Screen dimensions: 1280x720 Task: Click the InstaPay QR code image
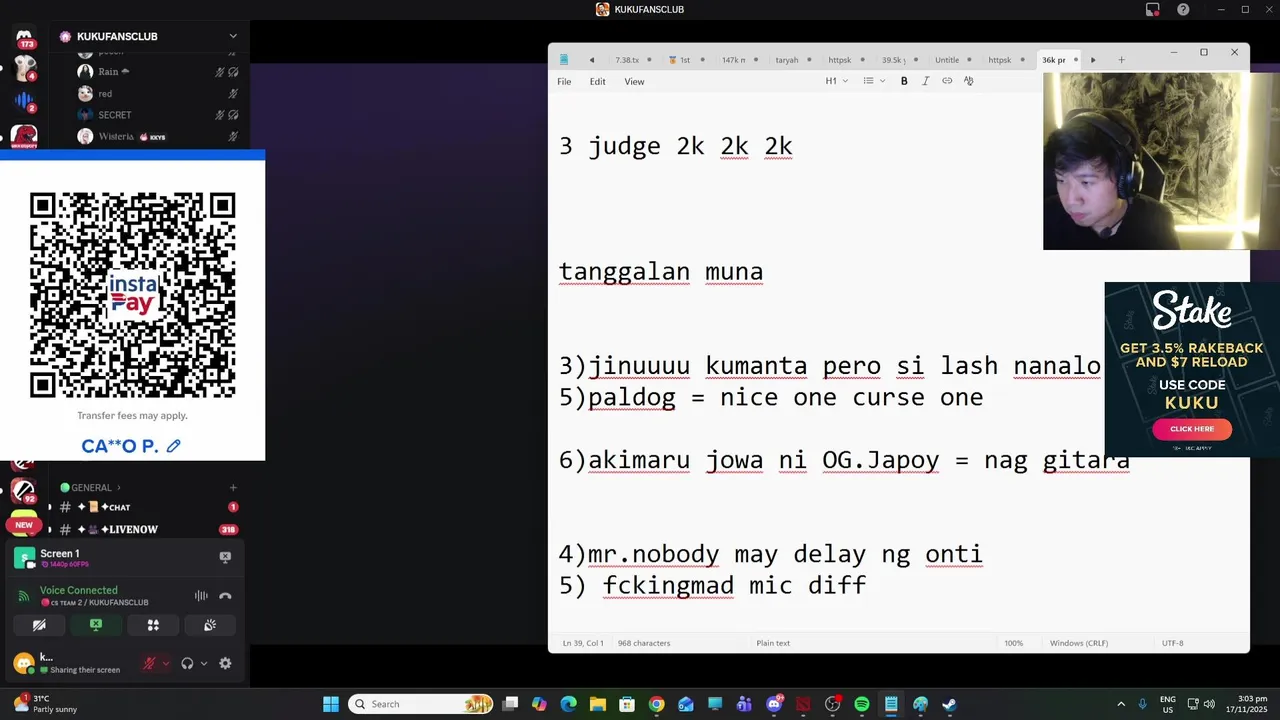tap(132, 295)
